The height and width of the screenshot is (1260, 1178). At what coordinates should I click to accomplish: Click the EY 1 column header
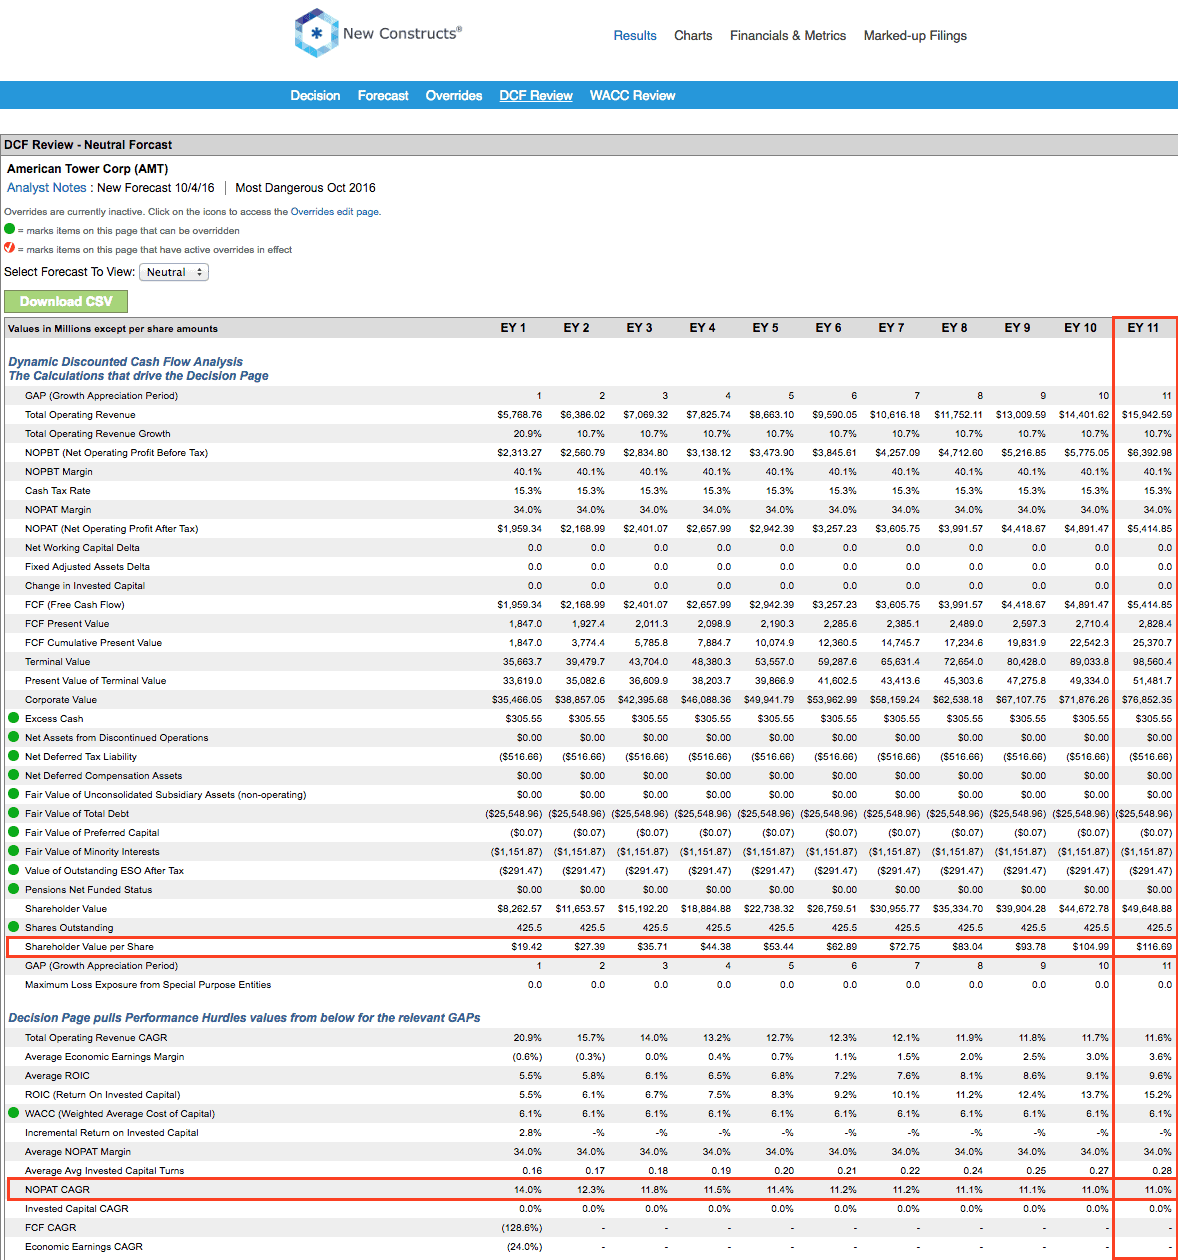click(513, 328)
